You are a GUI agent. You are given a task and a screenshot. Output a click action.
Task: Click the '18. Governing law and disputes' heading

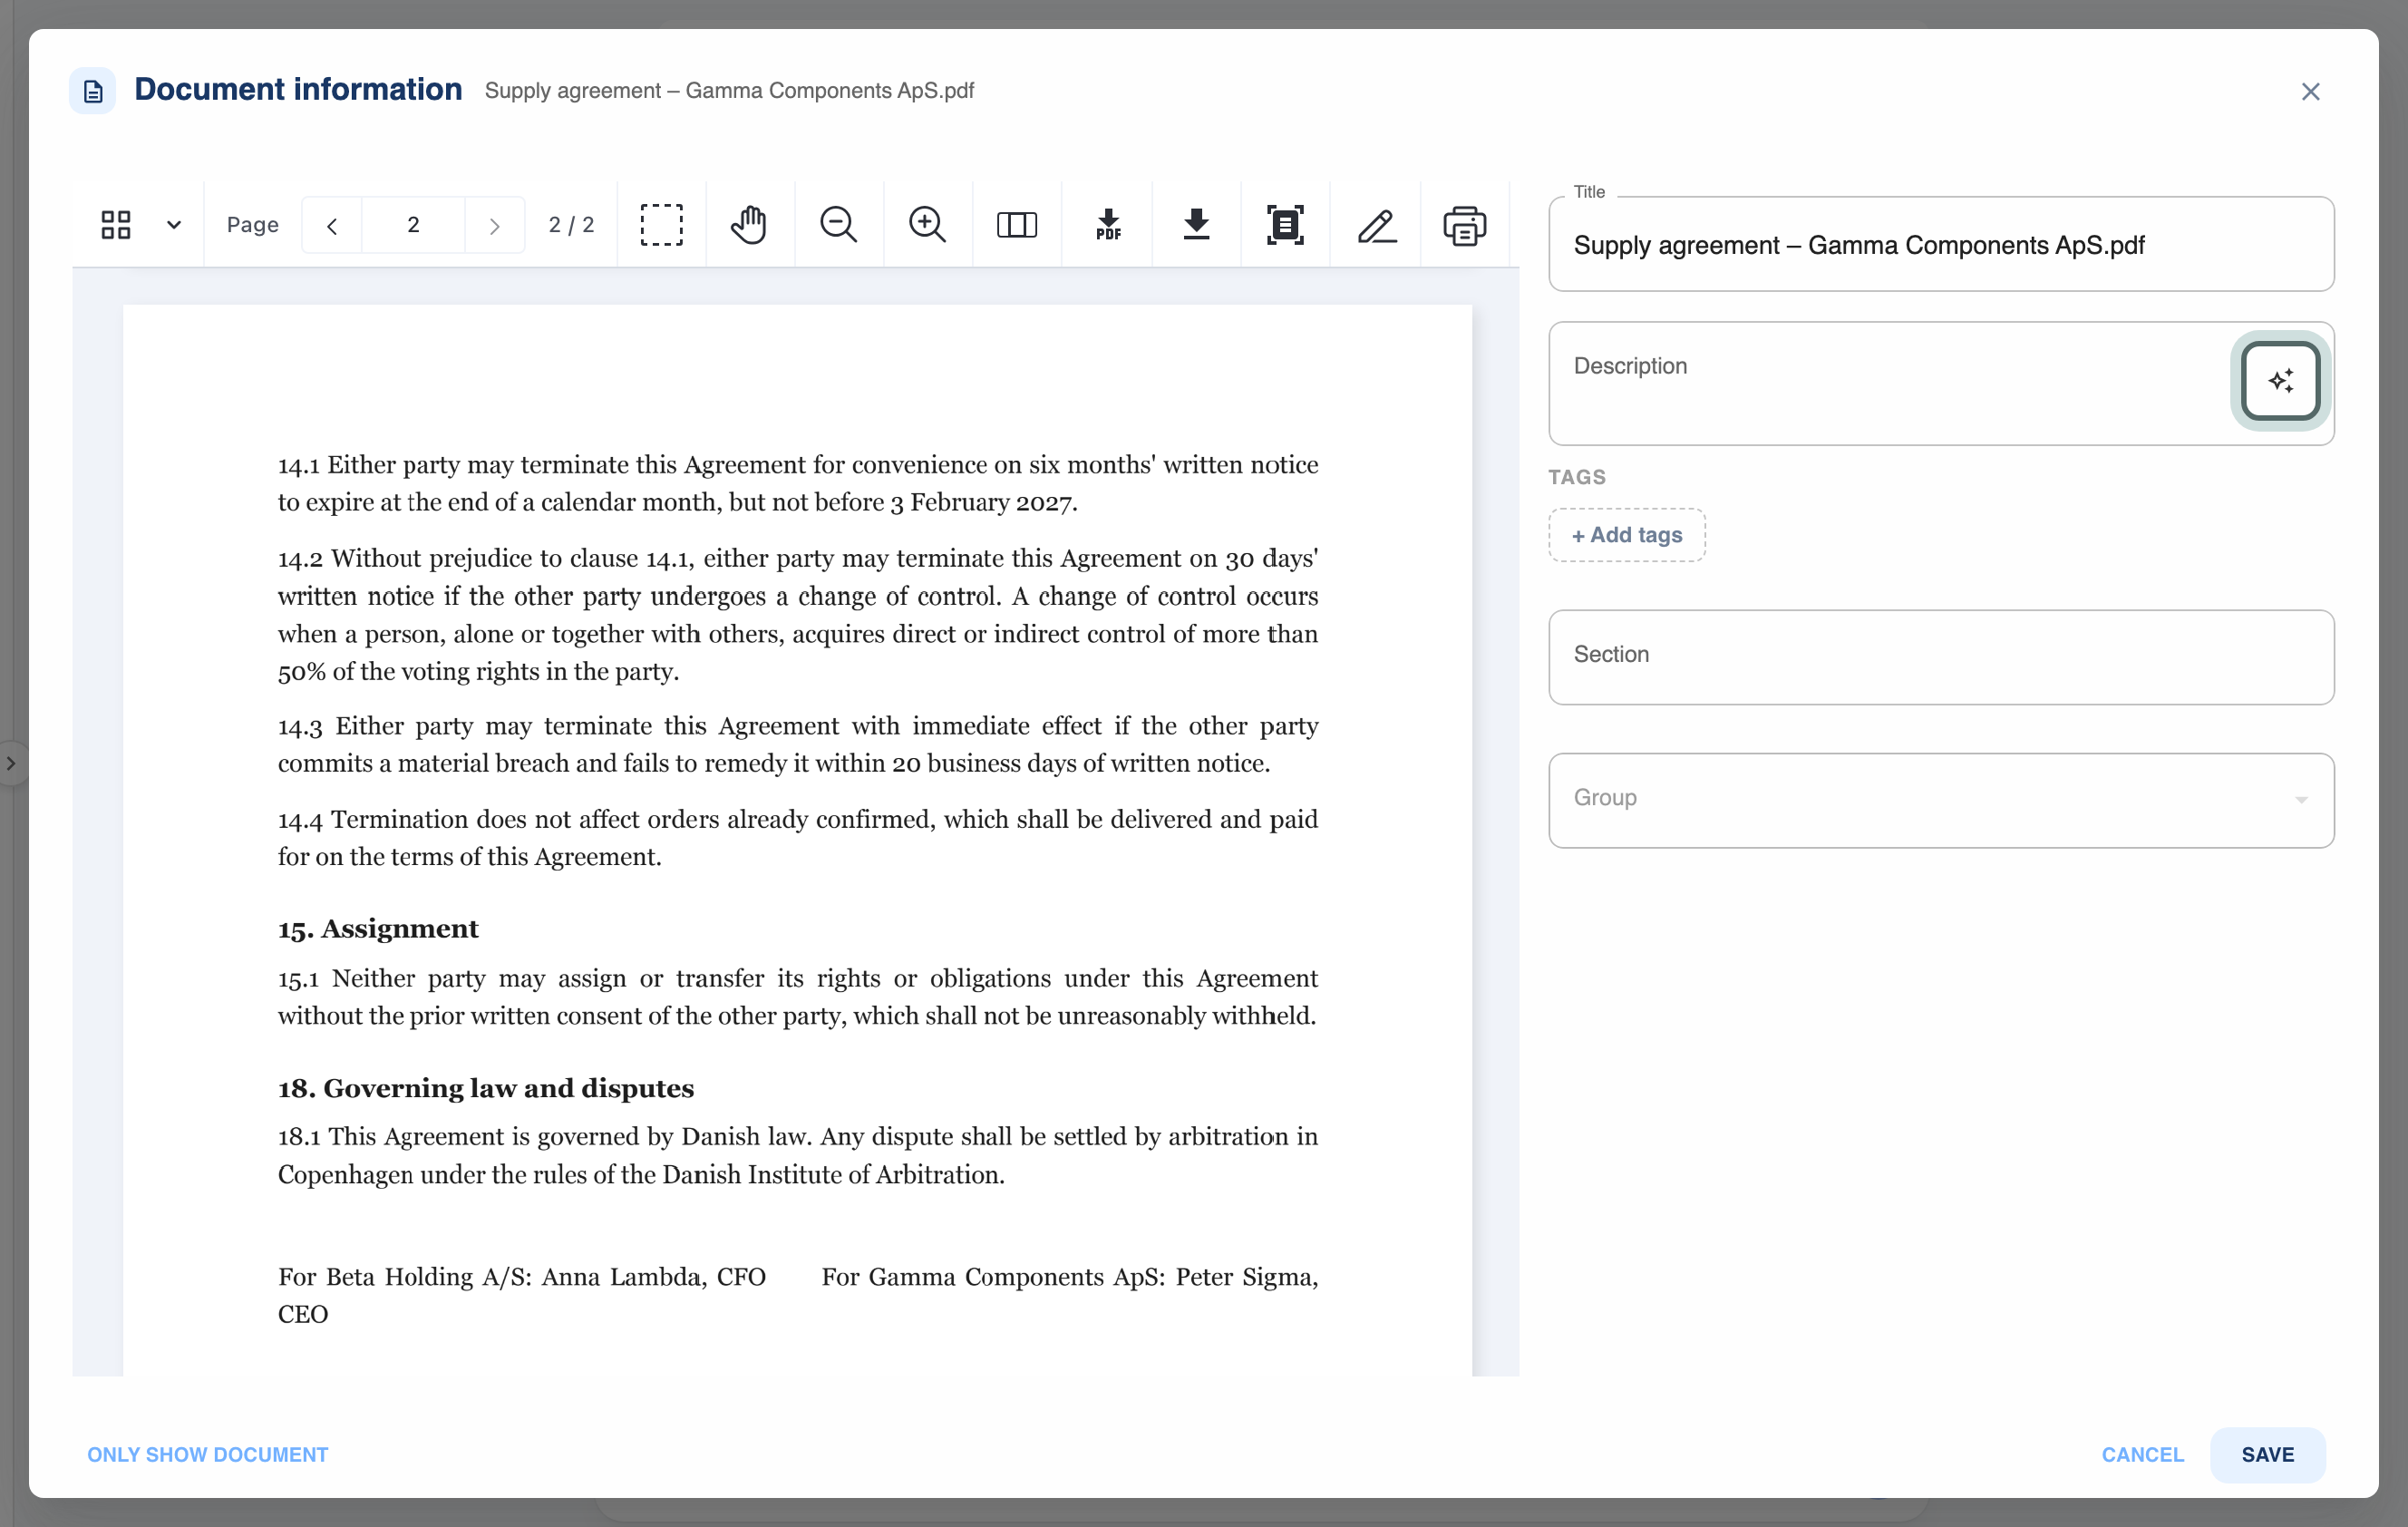[486, 1088]
